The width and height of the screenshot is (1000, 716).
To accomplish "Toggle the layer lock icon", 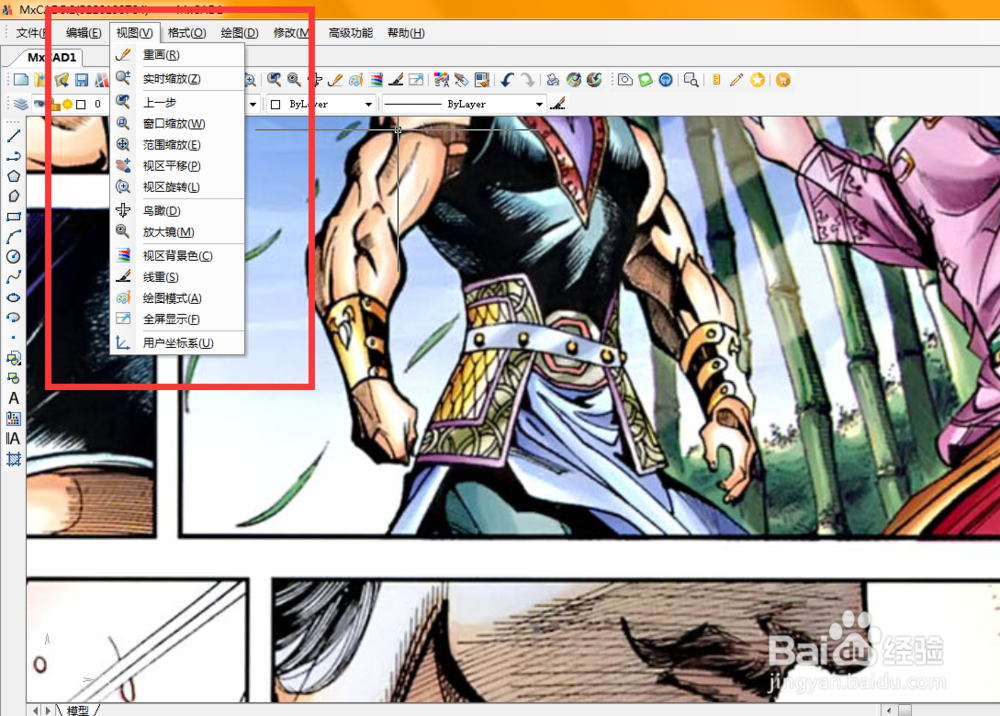I will tap(55, 105).
